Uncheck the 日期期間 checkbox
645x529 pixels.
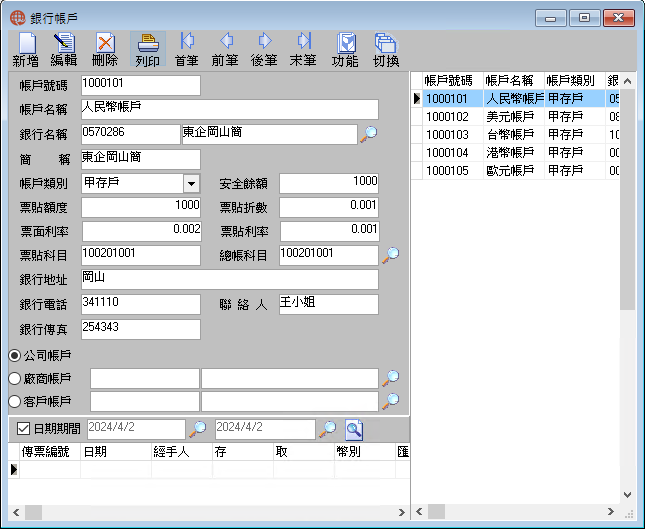pos(23,429)
